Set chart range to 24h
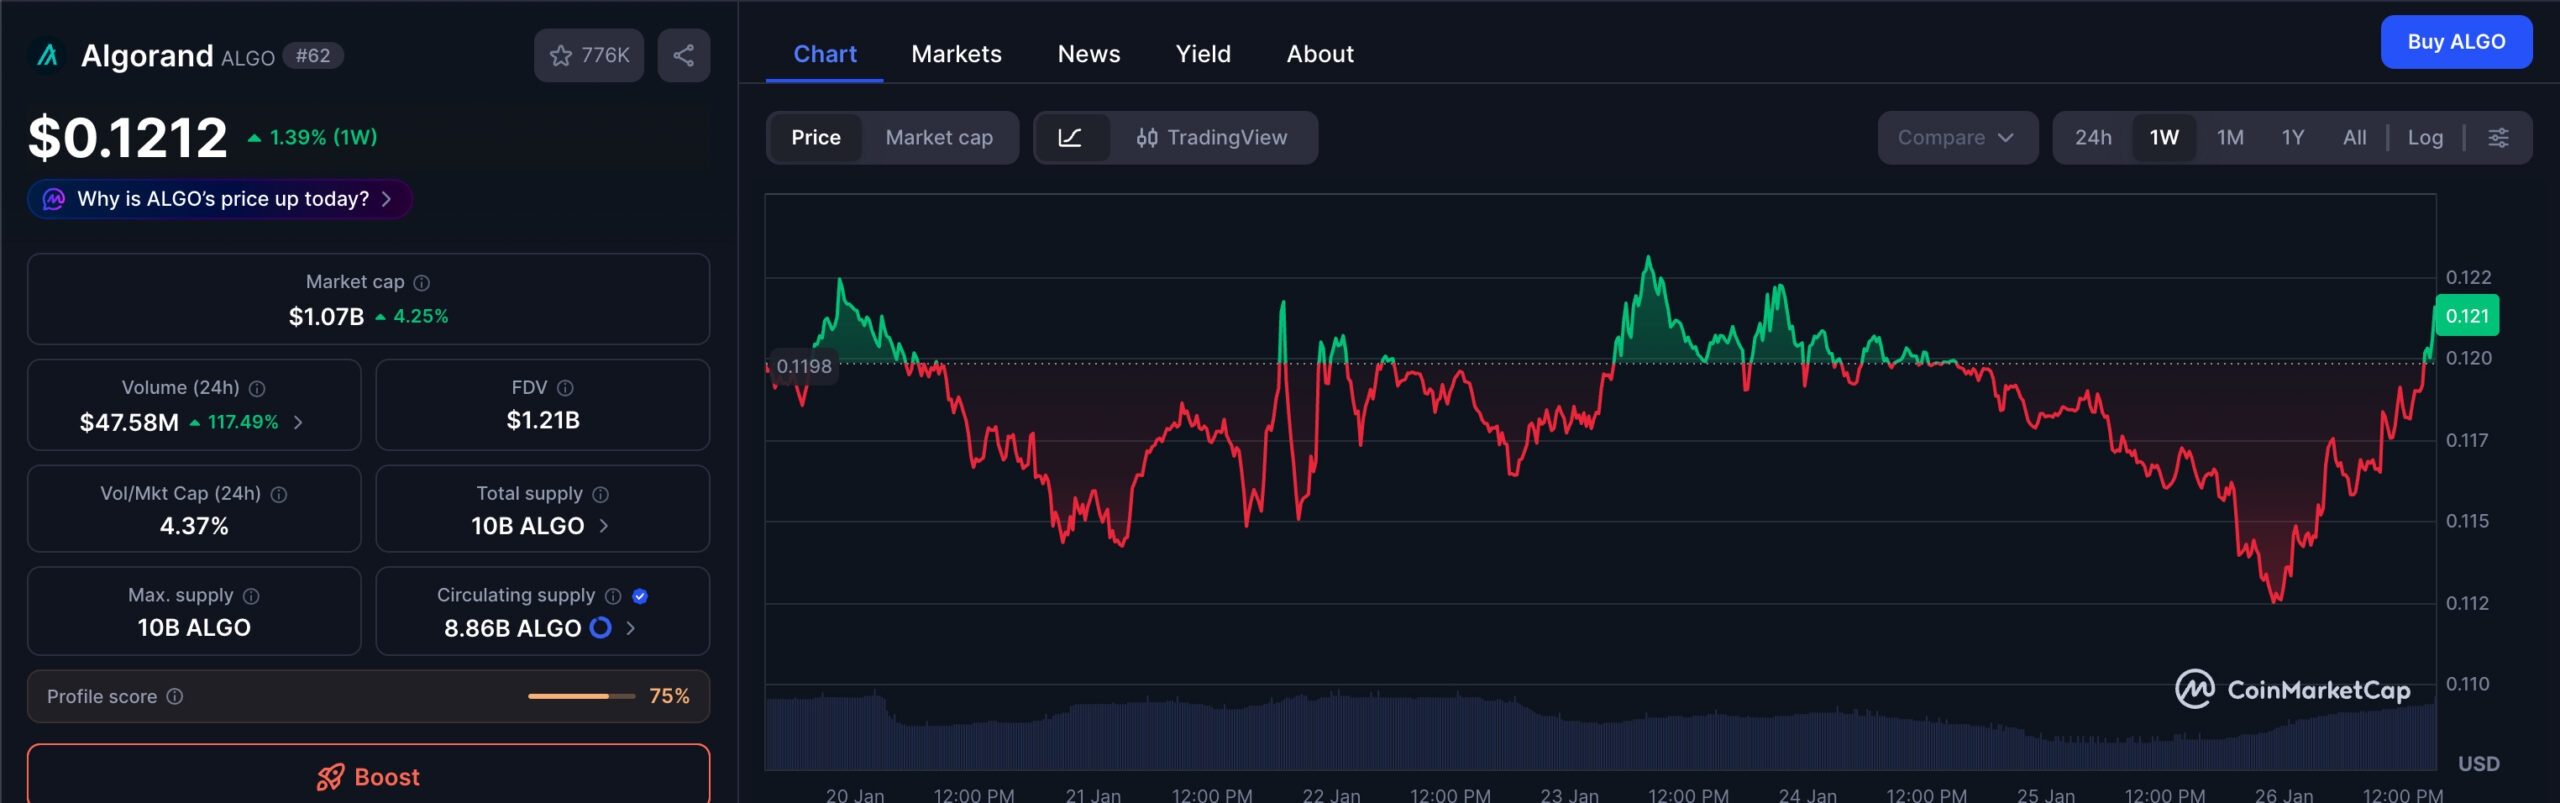The image size is (2560, 803). coord(2093,138)
